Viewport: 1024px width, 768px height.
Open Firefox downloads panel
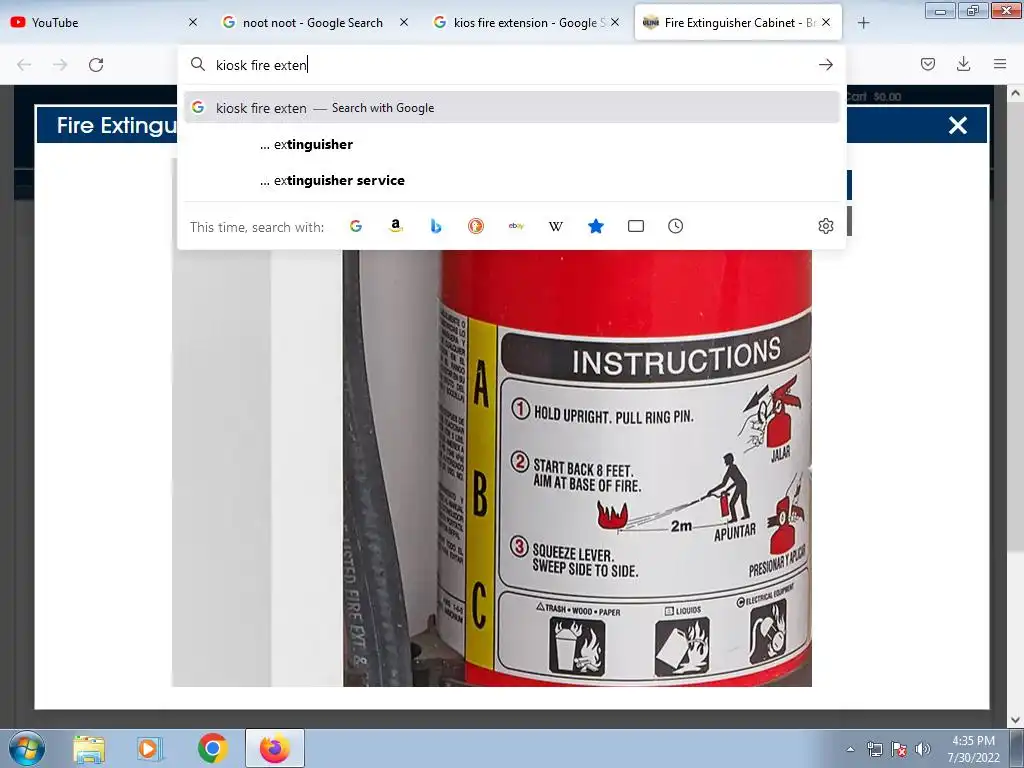(x=963, y=64)
